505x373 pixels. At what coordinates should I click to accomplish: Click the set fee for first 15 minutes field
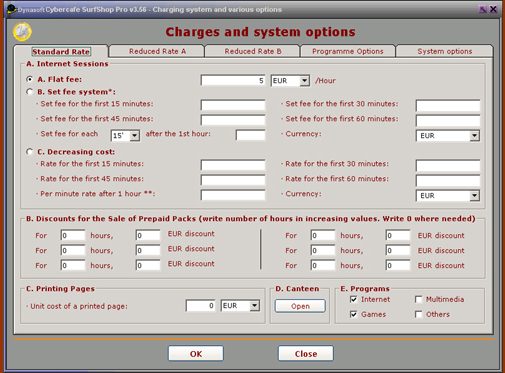click(233, 105)
